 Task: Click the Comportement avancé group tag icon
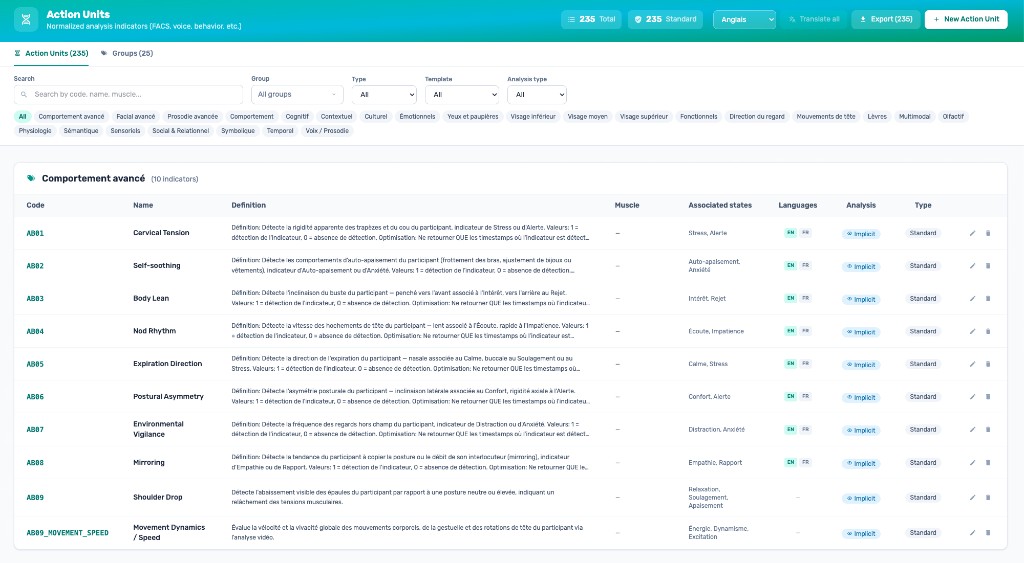[x=31, y=178]
